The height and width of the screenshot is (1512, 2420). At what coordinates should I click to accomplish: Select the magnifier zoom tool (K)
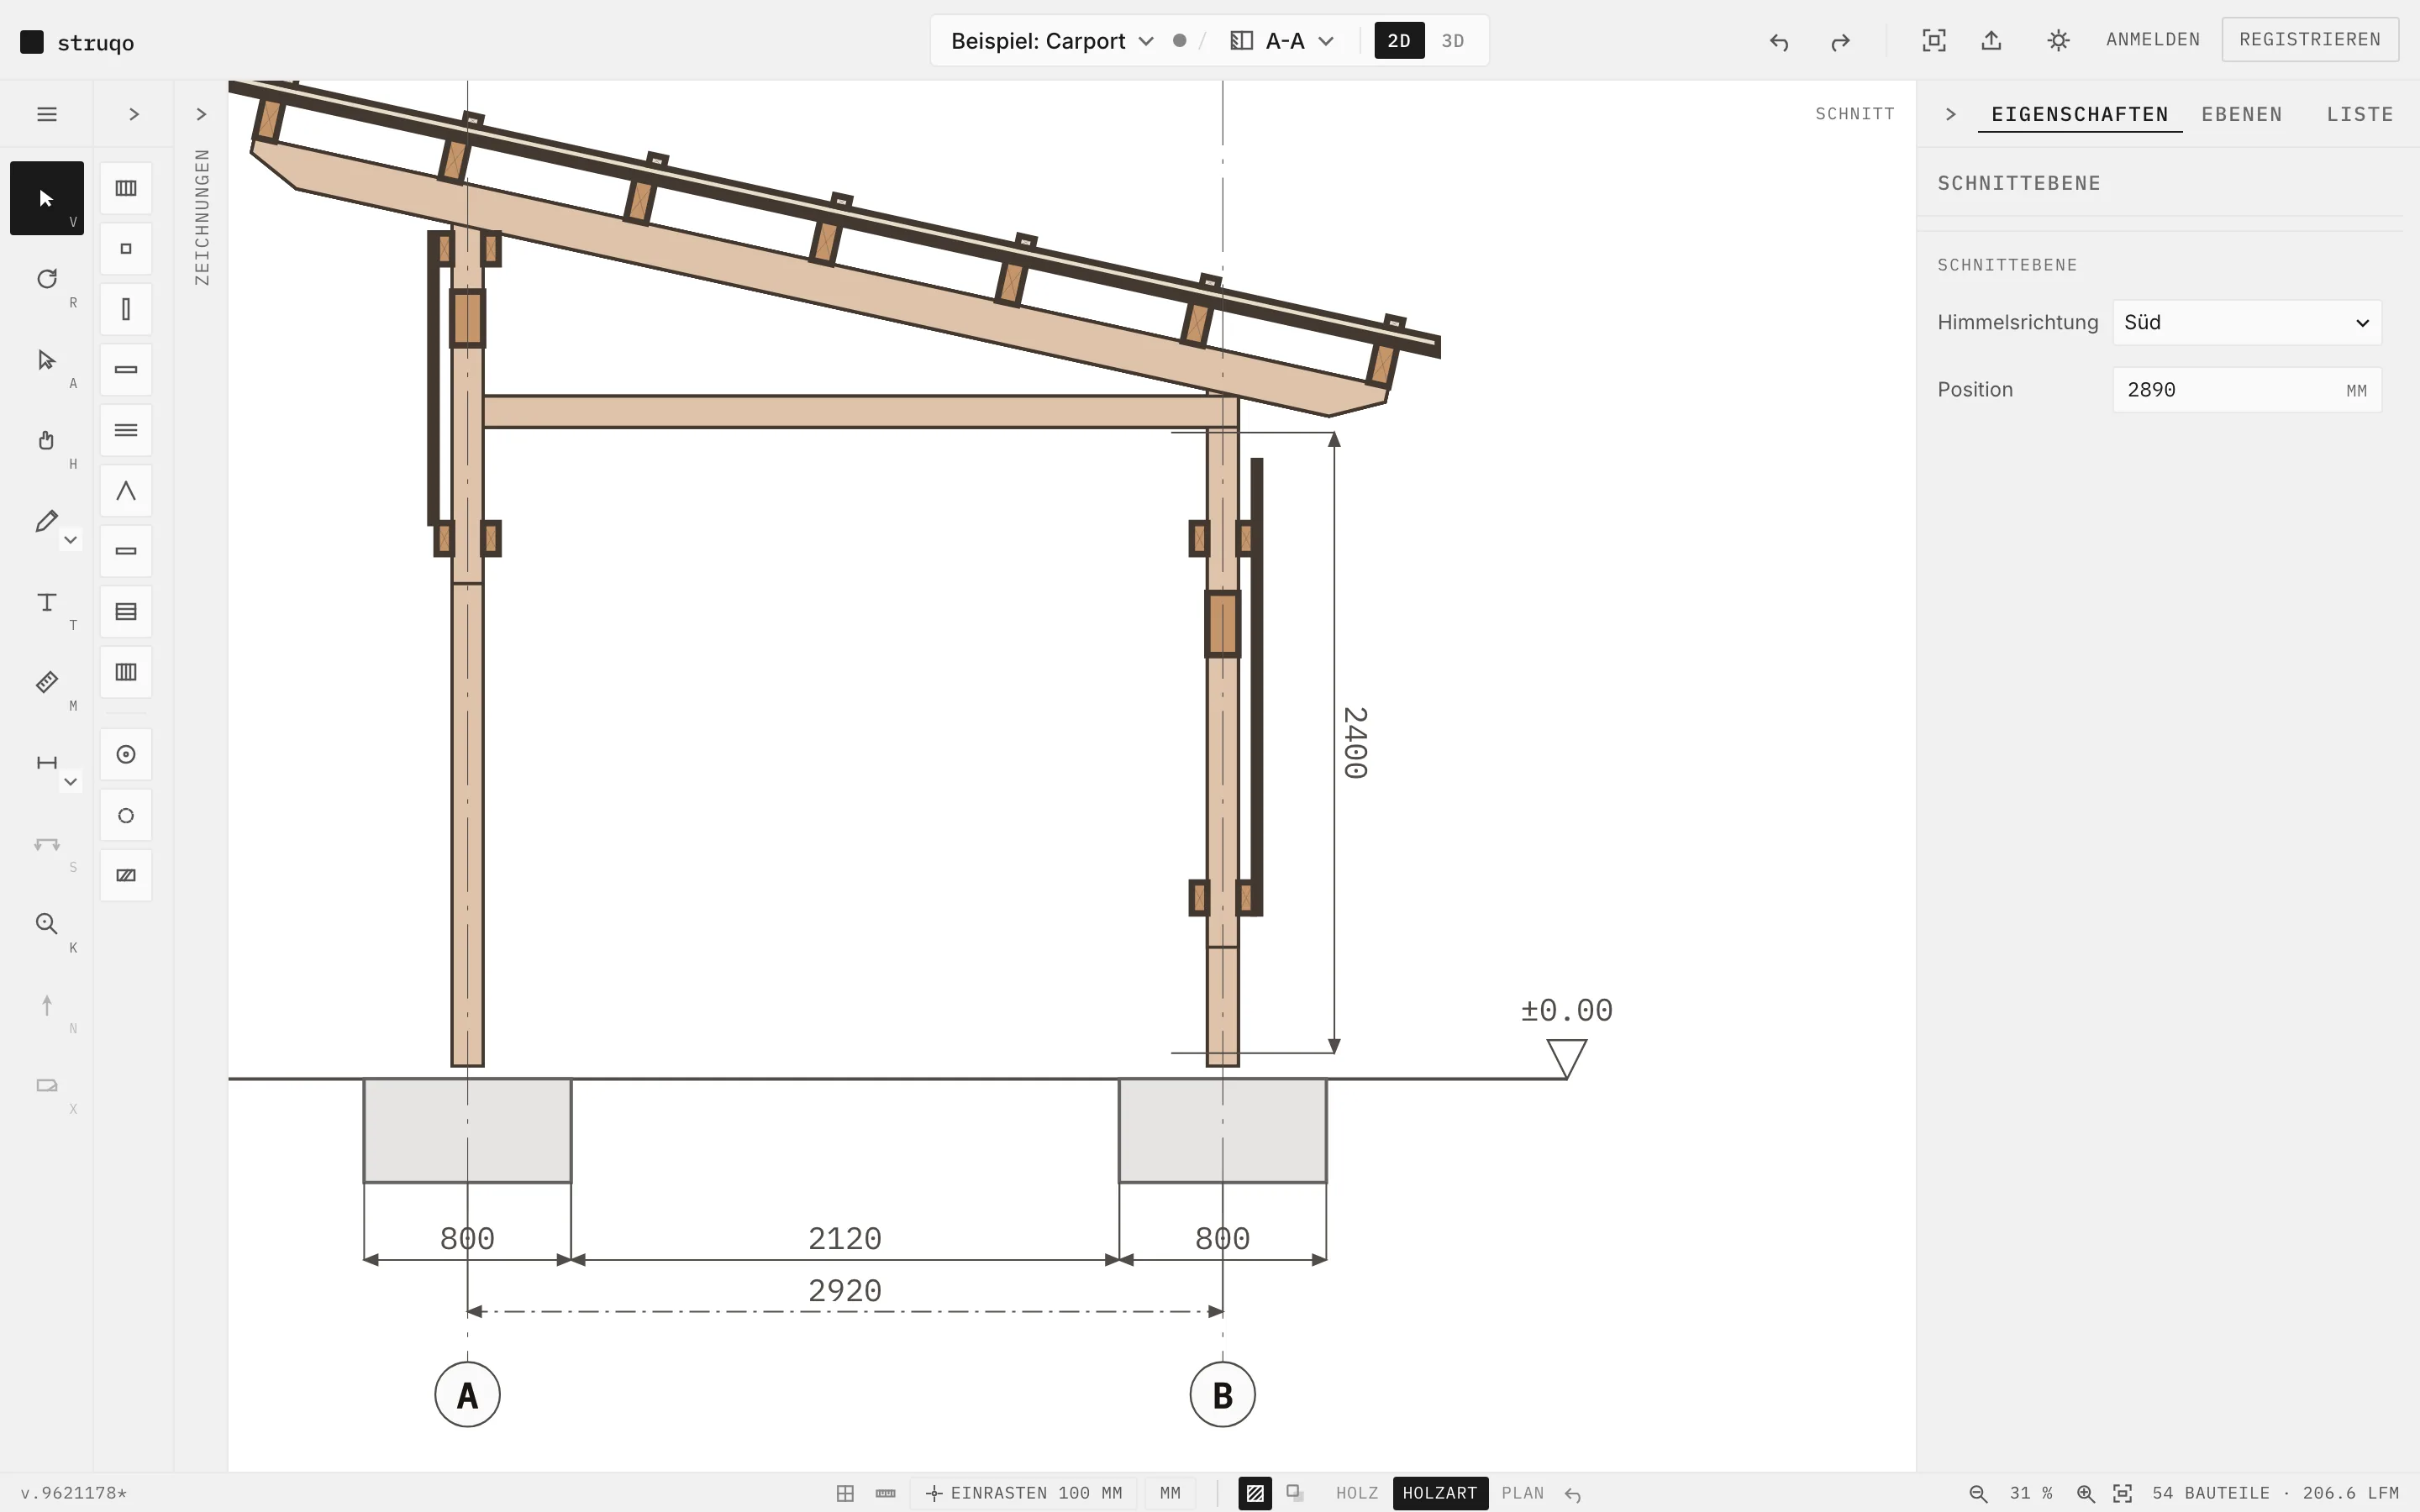pyautogui.click(x=47, y=924)
